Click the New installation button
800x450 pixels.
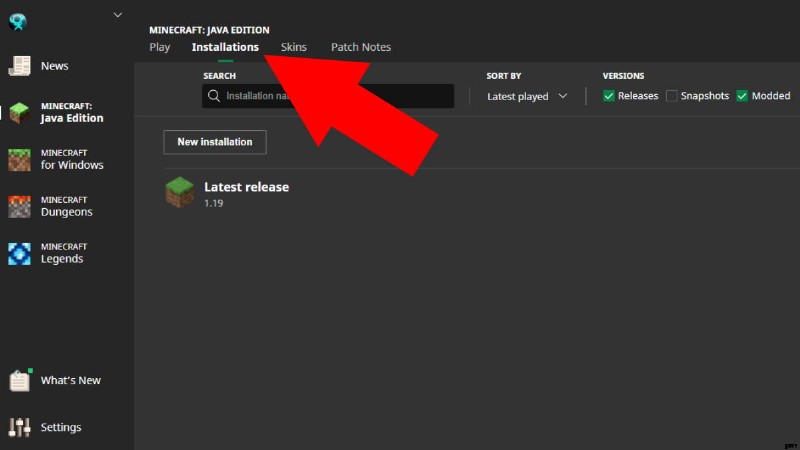(215, 142)
